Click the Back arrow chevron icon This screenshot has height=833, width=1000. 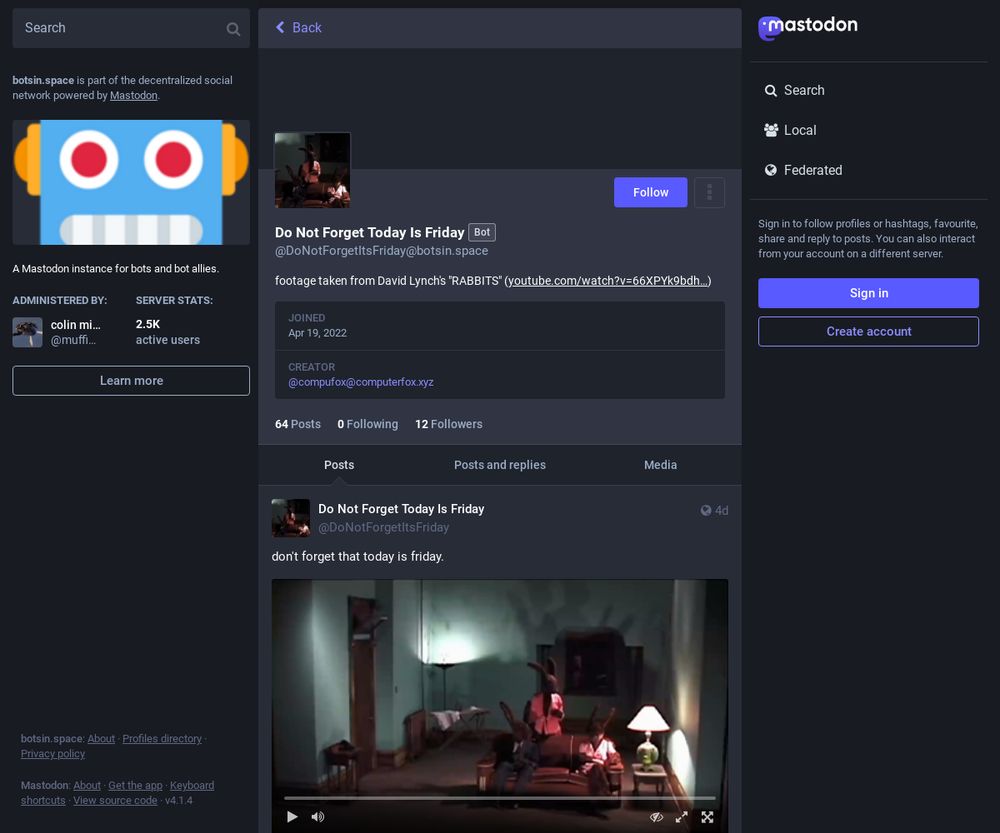click(280, 27)
